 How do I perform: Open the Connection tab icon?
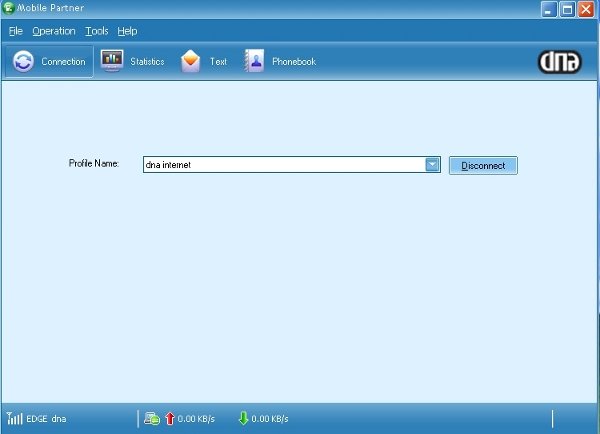point(23,61)
